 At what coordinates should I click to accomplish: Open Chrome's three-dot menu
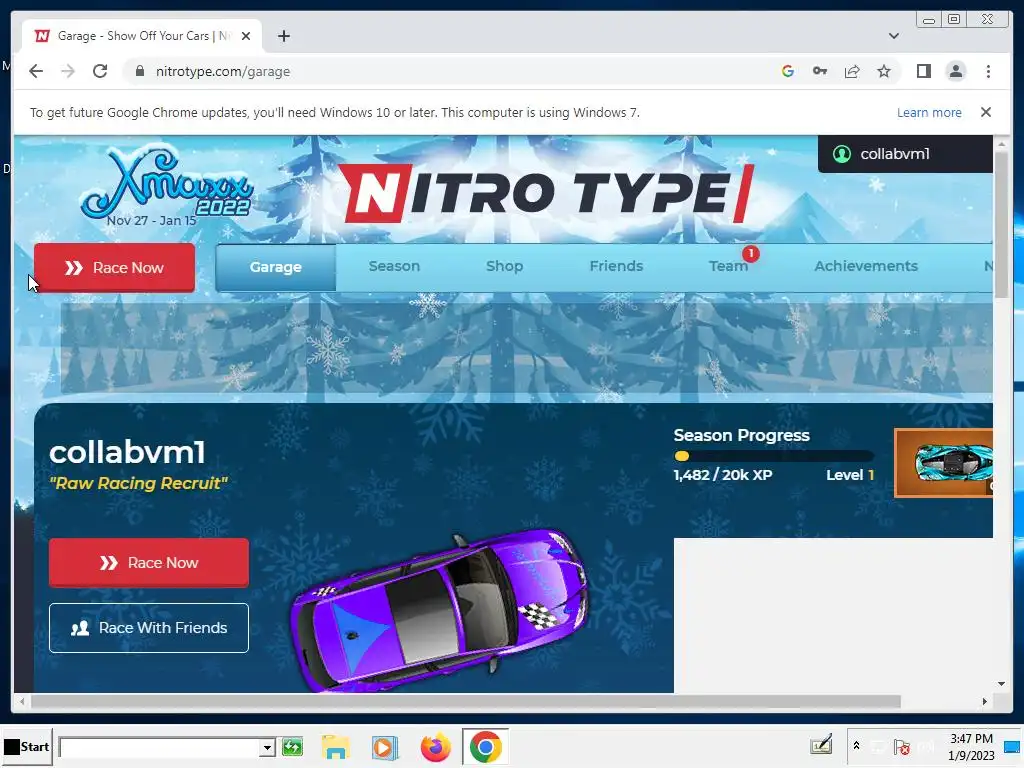(988, 71)
